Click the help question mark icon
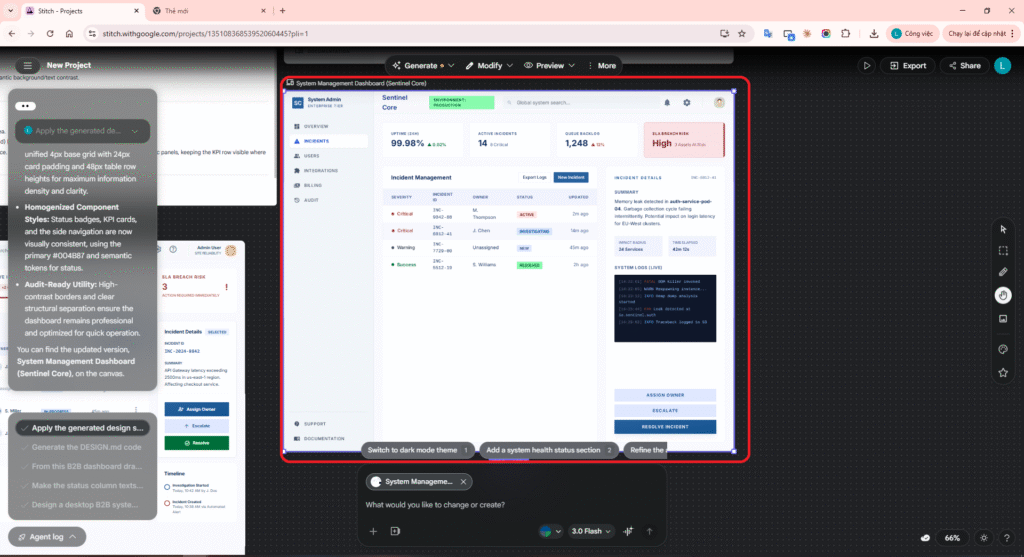 (x=1008, y=537)
